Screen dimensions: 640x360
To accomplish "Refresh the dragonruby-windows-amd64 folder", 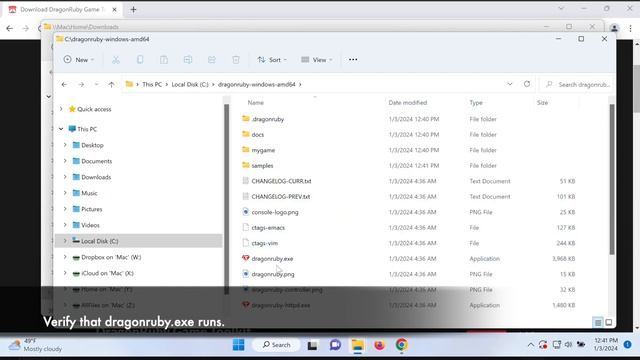I will [x=527, y=84].
